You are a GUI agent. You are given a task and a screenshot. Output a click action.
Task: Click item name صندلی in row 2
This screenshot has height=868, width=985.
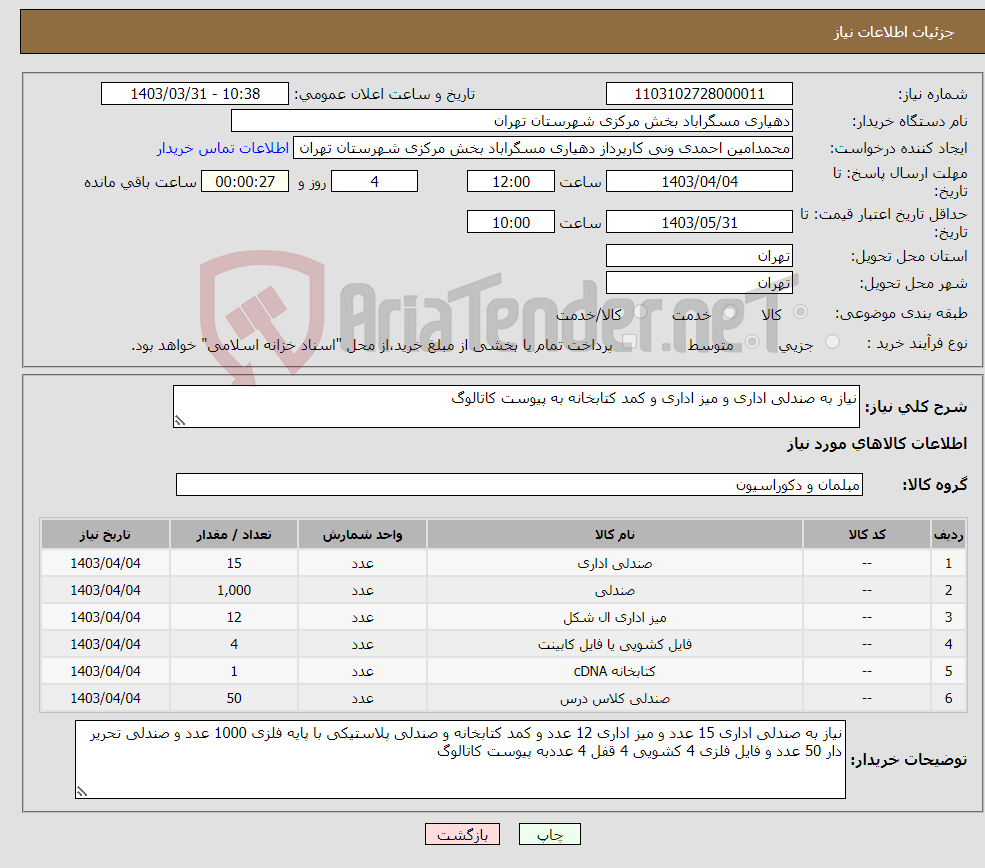point(615,590)
